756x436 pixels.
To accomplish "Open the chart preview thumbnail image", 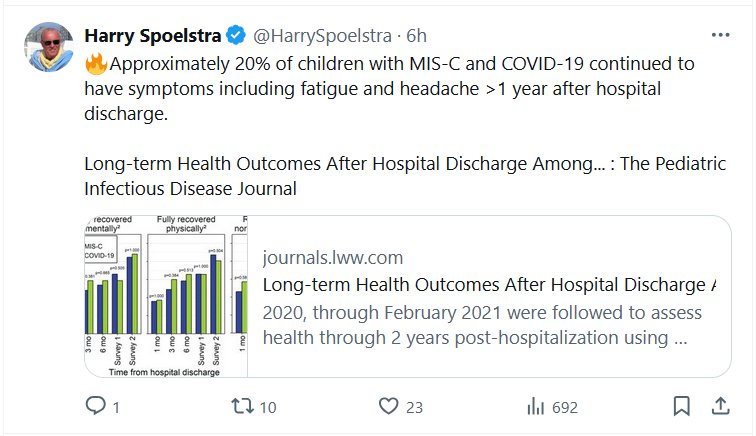I will (165, 296).
